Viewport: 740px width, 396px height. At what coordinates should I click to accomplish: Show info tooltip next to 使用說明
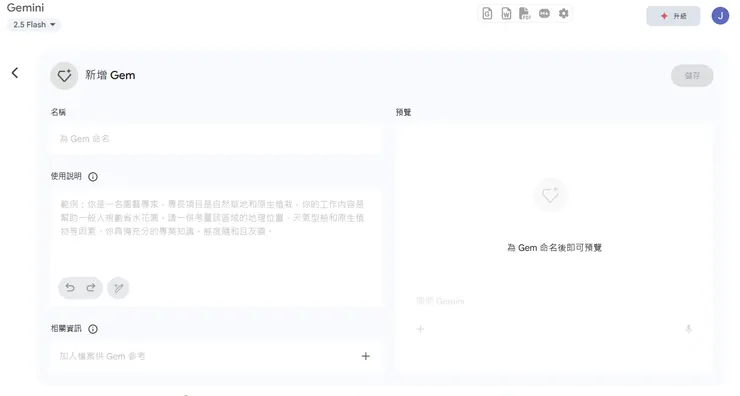click(x=93, y=177)
